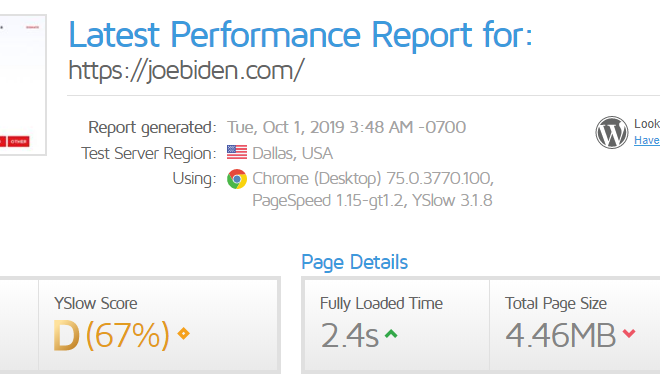The height and width of the screenshot is (388, 660).
Task: Click the orange diamond beside YSlow score
Action: click(x=184, y=334)
